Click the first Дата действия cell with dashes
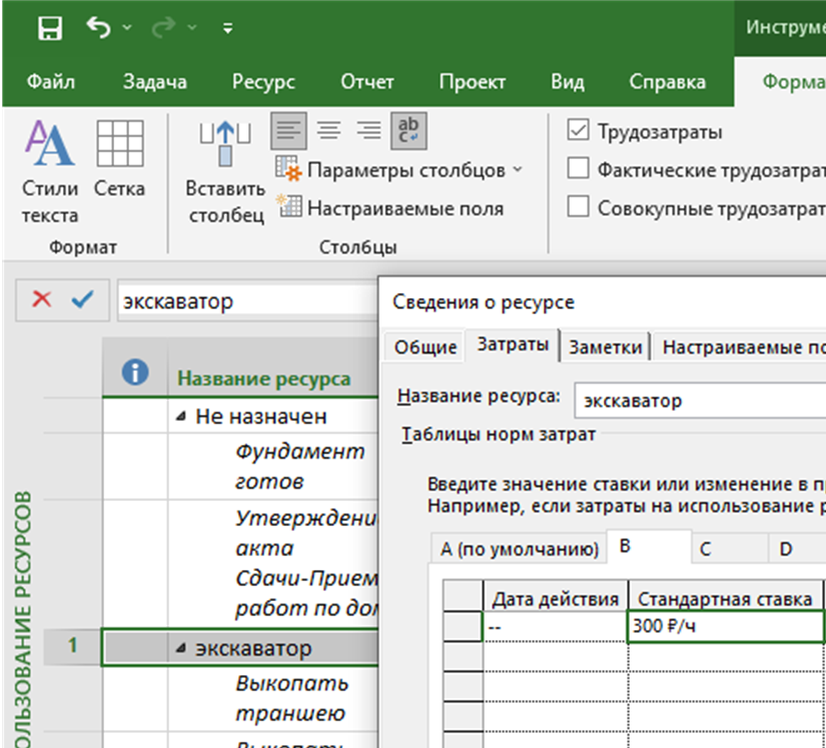Viewport: 826px width, 748px height. [x=555, y=626]
